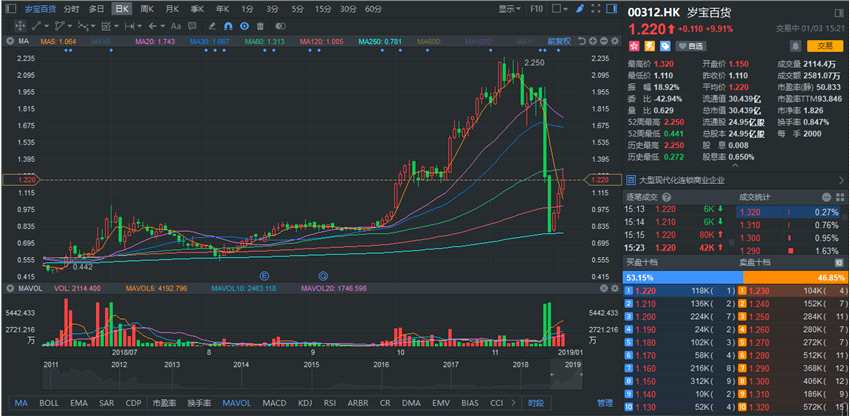Open the Fibonacci grid tool
The width and height of the screenshot is (850, 416).
[106, 26]
